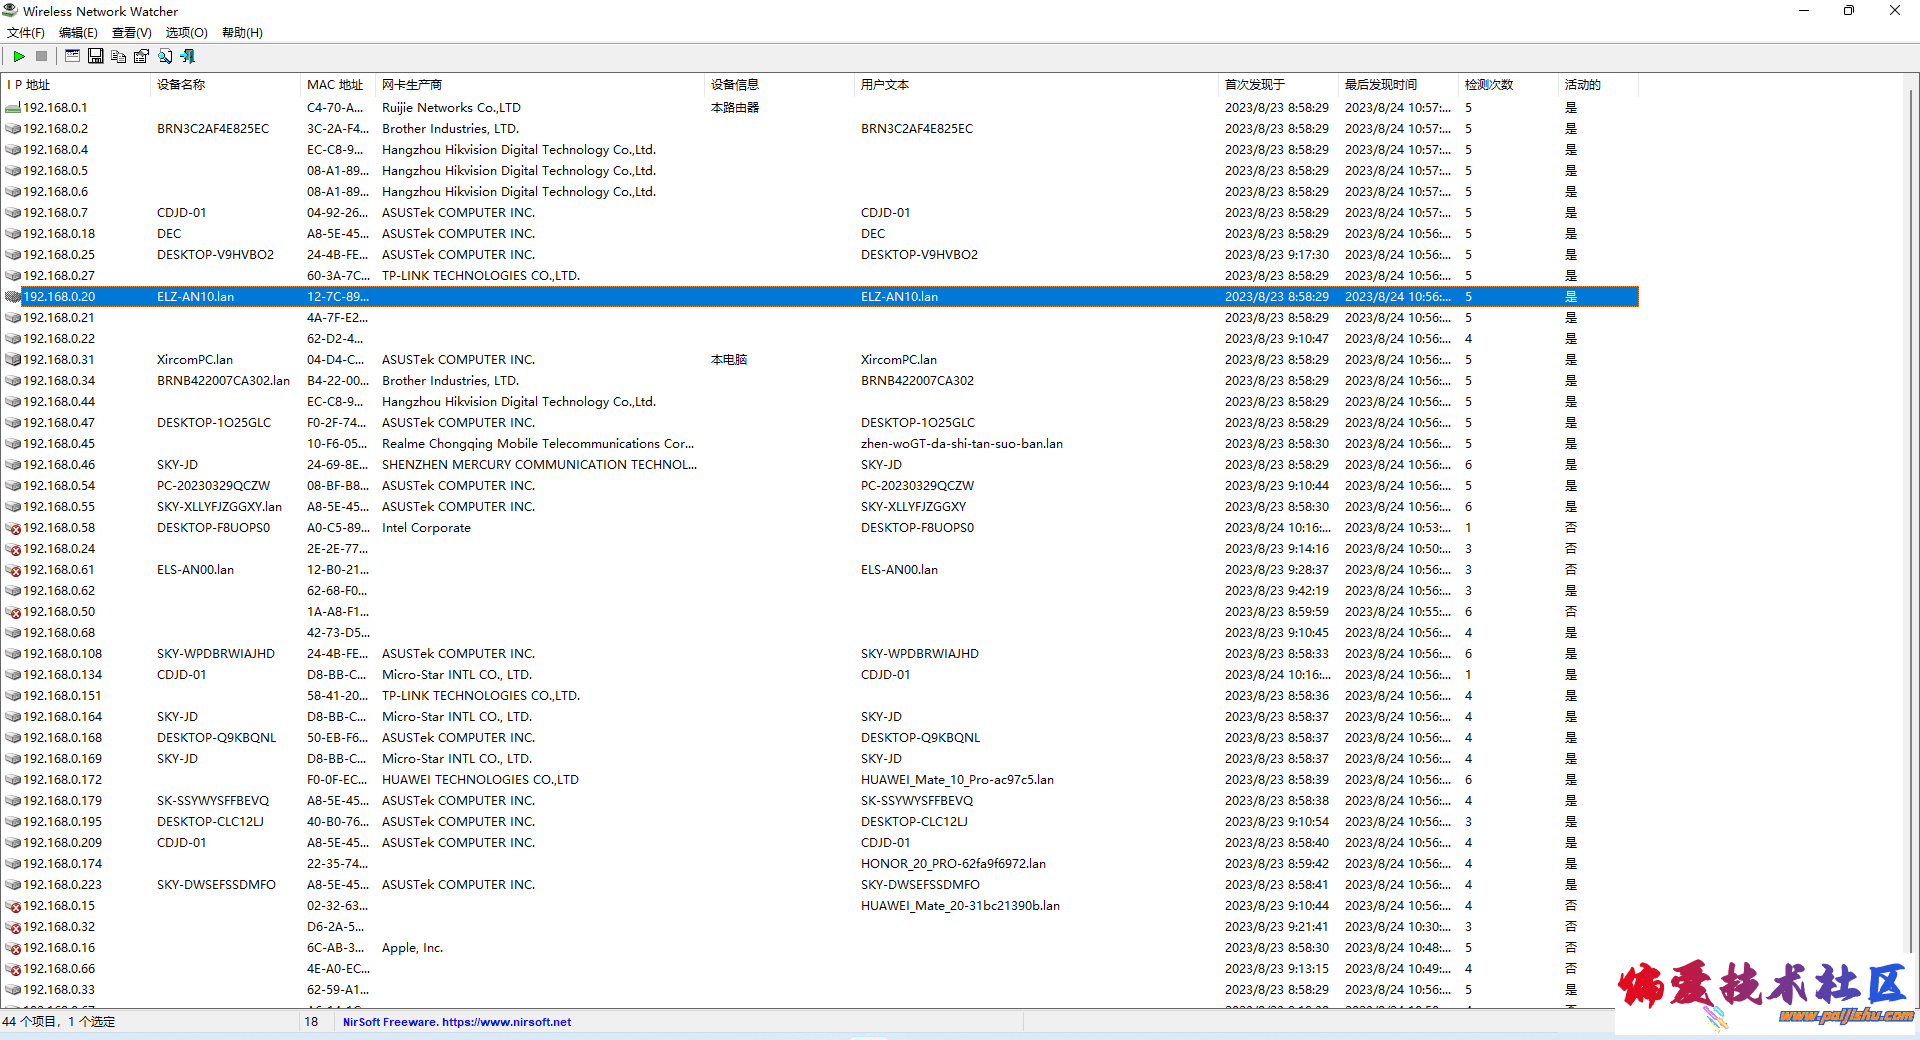Select the XircomPC.lan device row
The height and width of the screenshot is (1040, 1920).
[x=195, y=360]
